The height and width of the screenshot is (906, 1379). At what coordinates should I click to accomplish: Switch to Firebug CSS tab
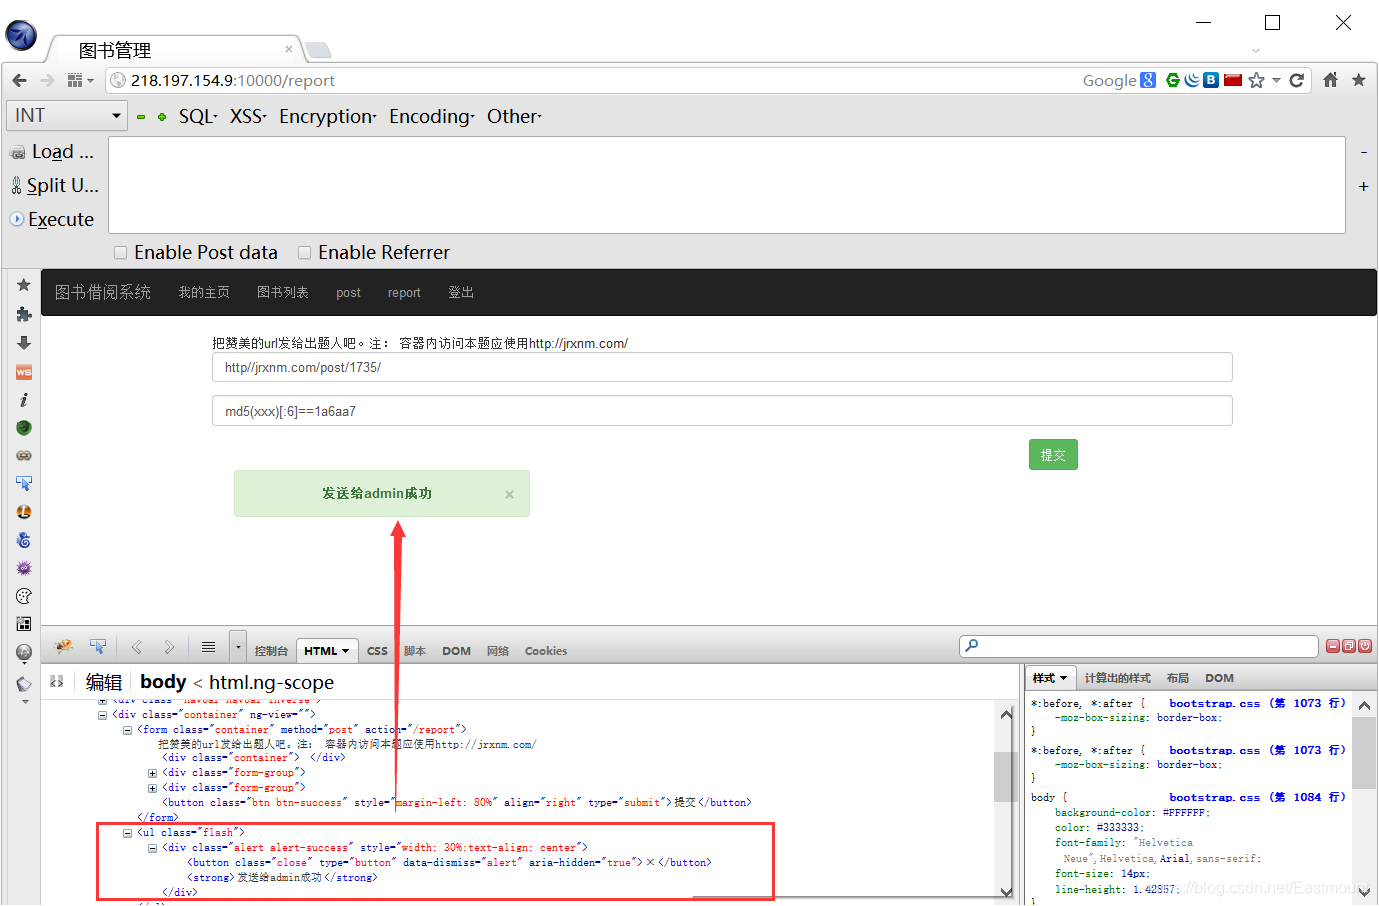coord(377,651)
